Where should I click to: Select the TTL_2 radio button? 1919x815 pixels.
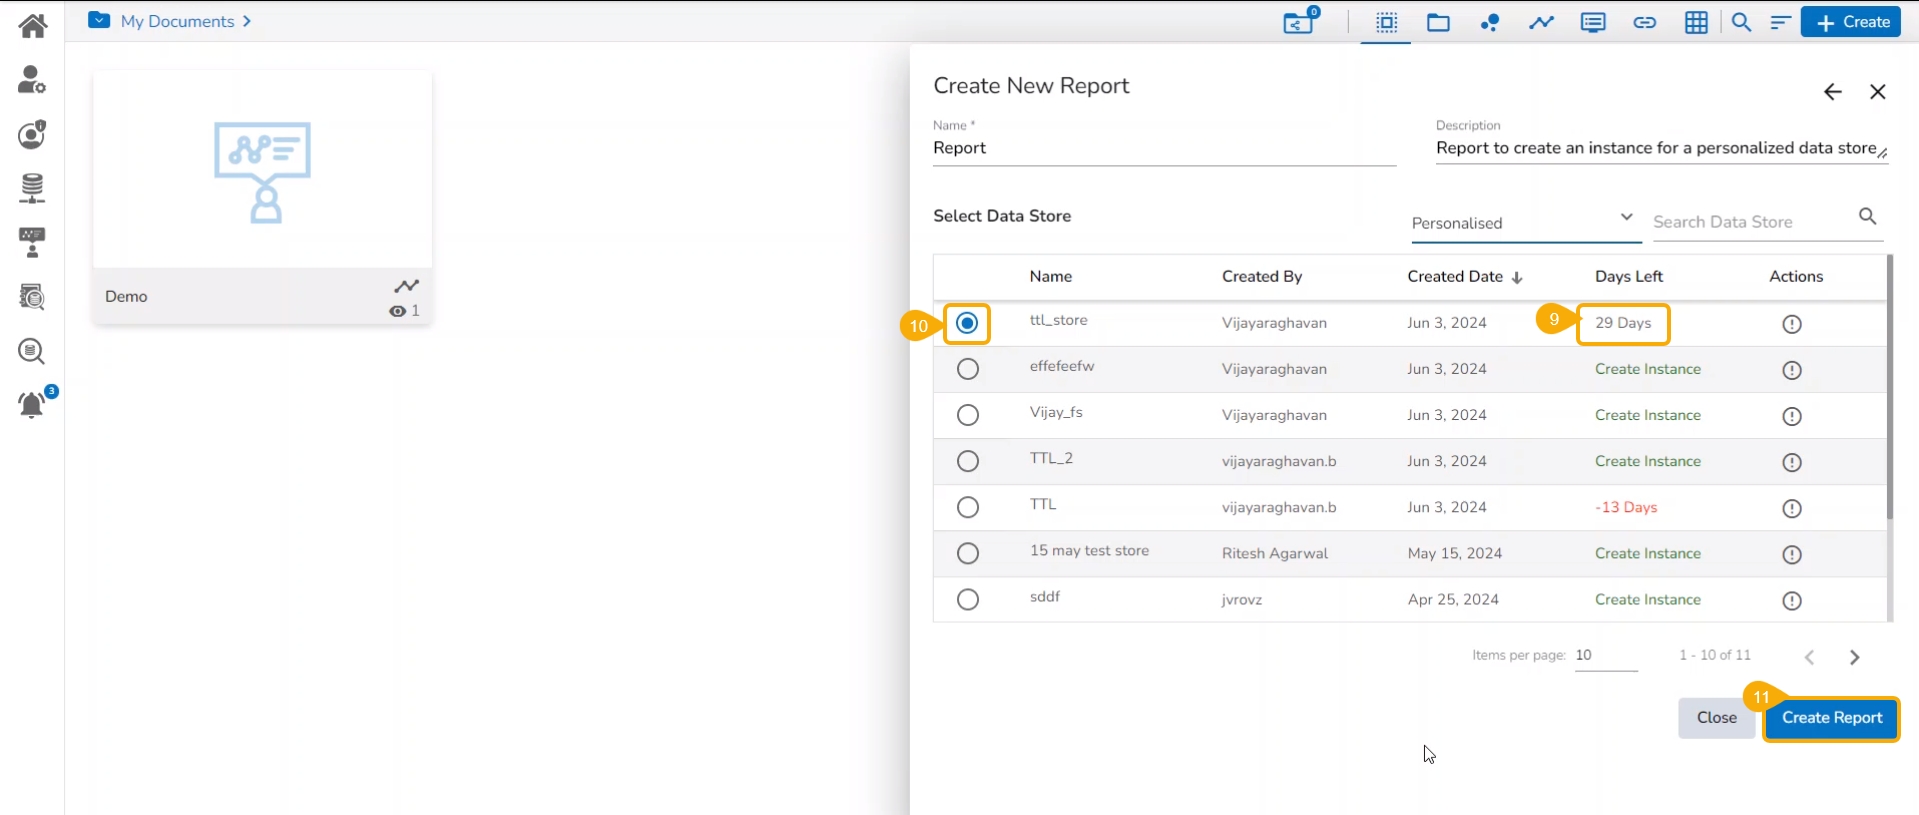tap(967, 461)
